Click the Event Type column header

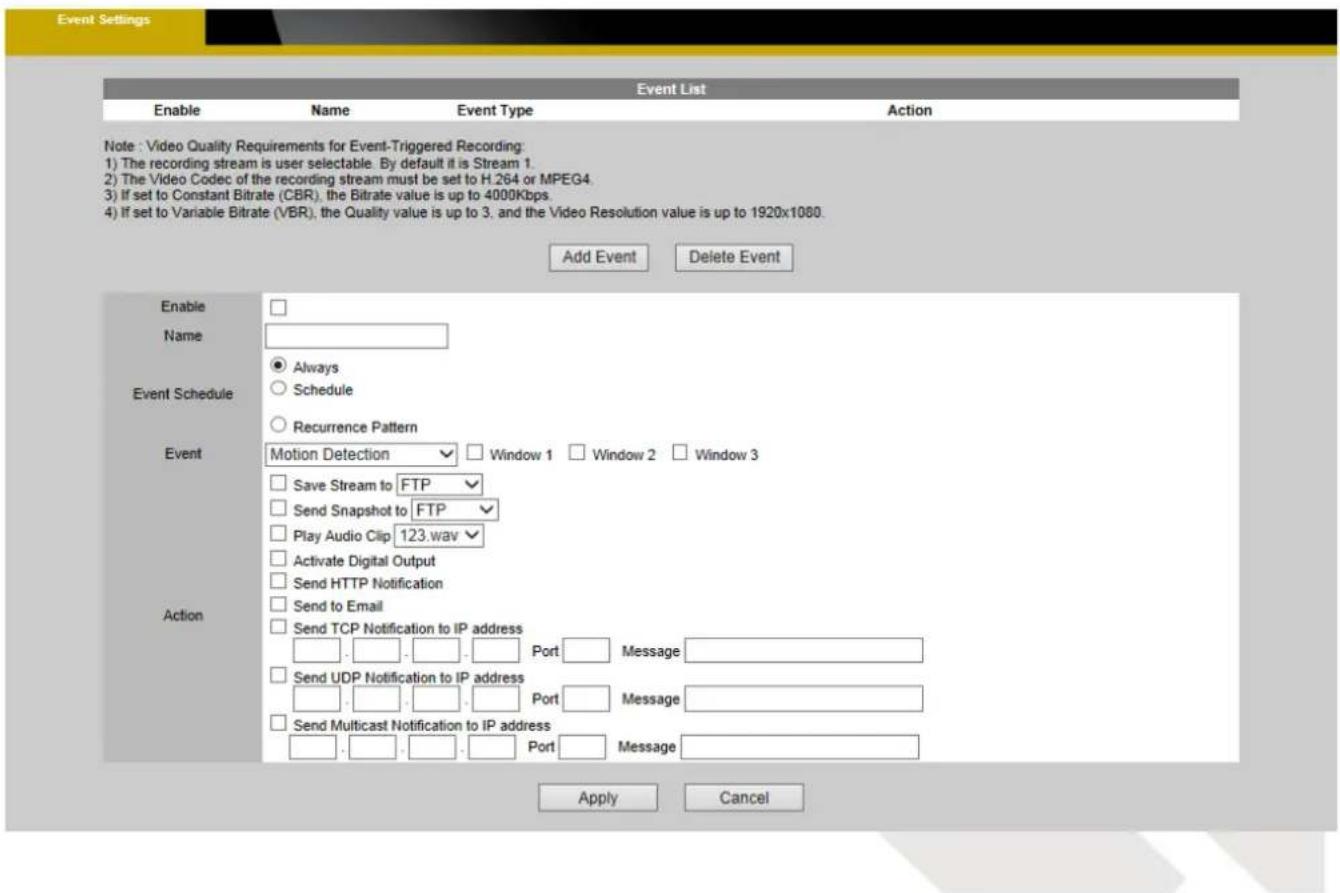click(x=494, y=111)
